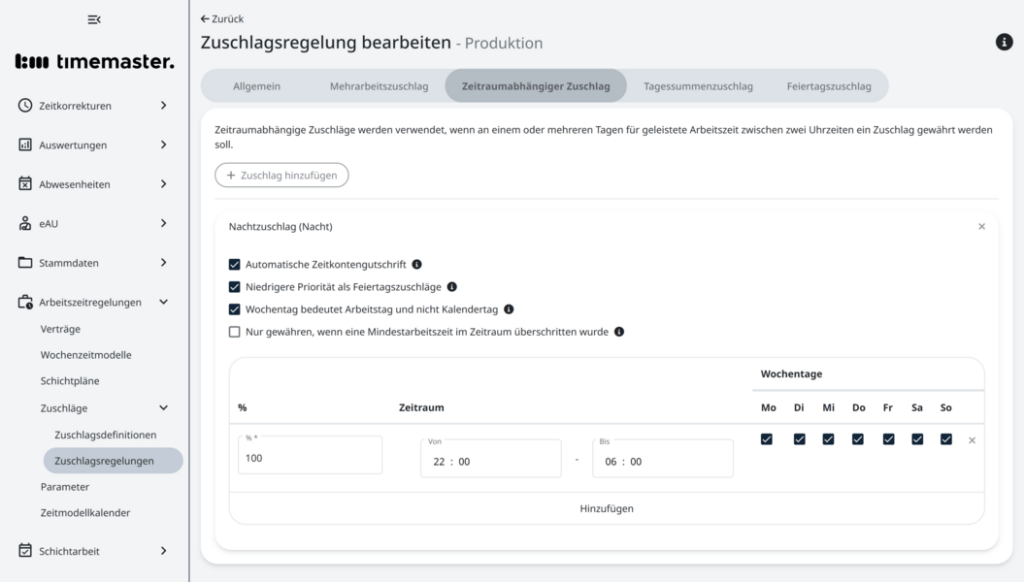Click the Von time input field
The width and height of the screenshot is (1024, 582).
tap(490, 458)
